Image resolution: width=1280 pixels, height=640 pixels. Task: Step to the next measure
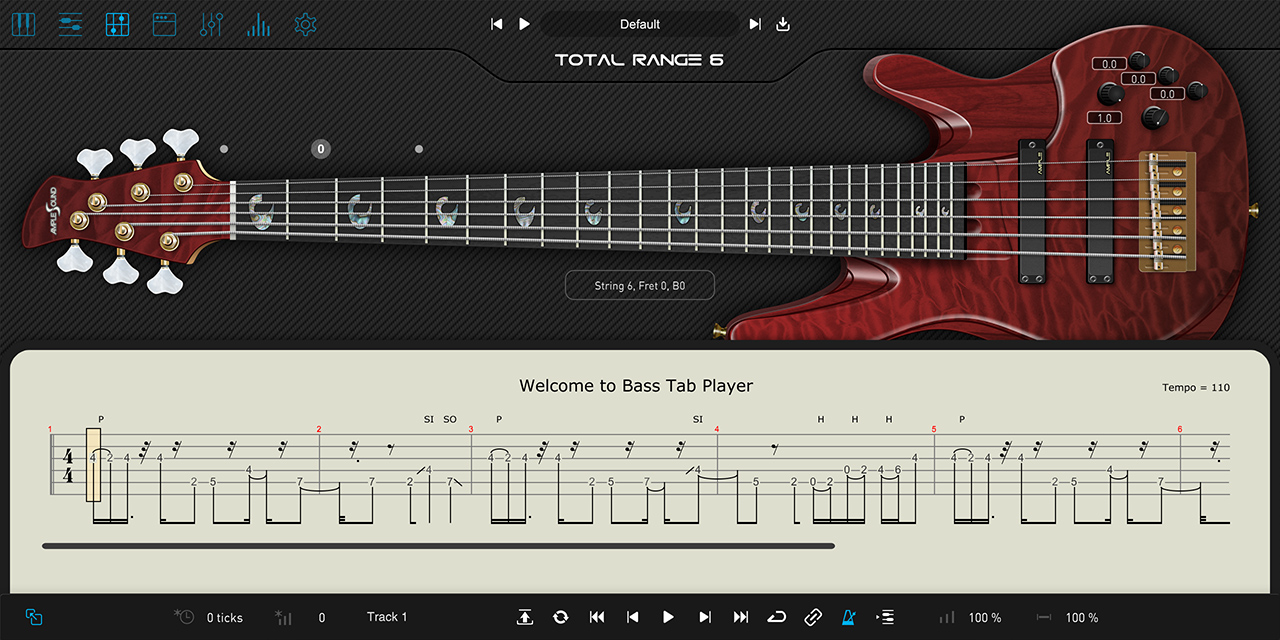pyautogui.click(x=705, y=617)
